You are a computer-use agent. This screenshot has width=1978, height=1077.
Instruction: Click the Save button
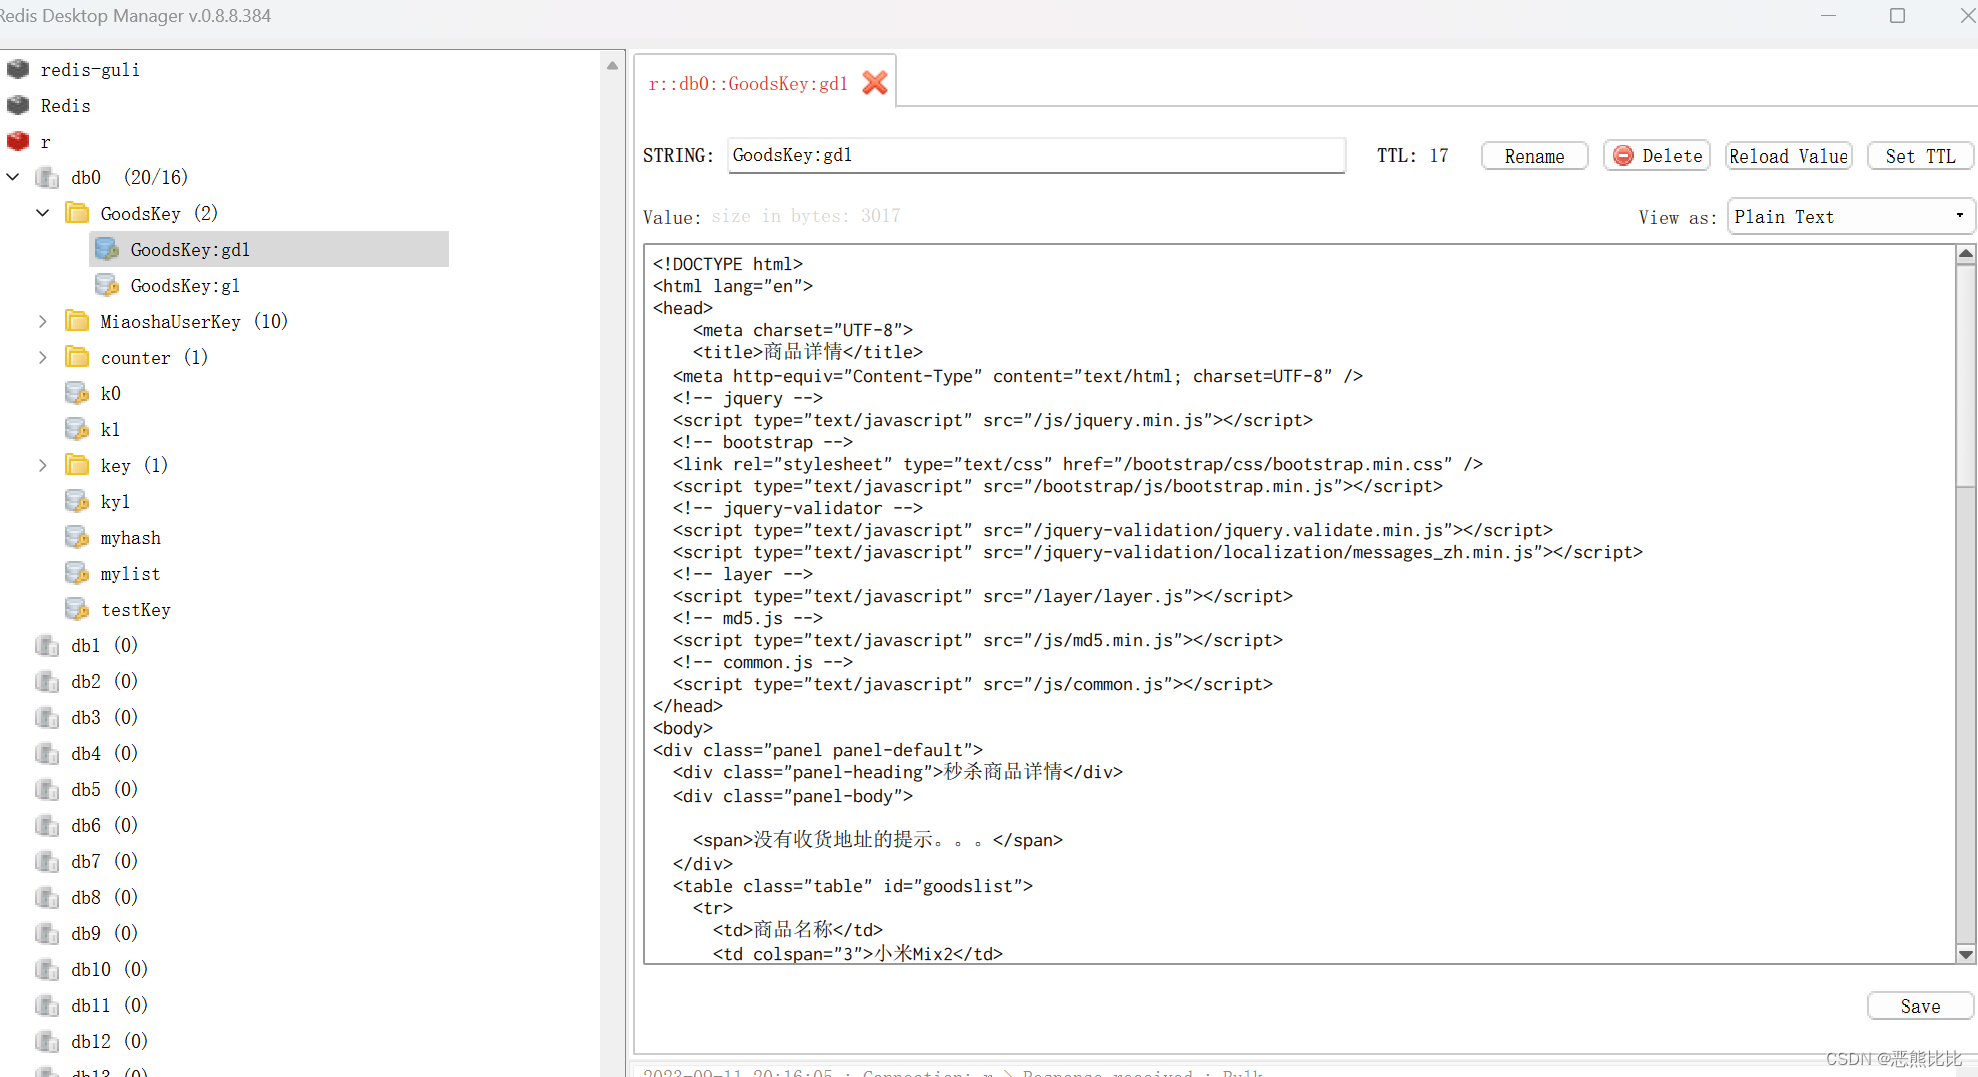1920,1006
